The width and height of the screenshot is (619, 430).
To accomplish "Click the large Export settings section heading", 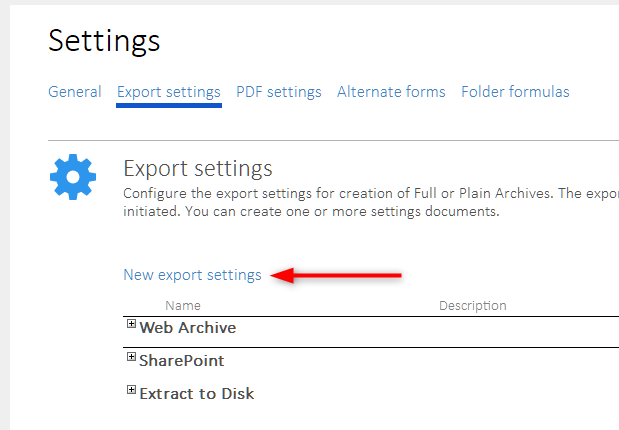I will 197,167.
